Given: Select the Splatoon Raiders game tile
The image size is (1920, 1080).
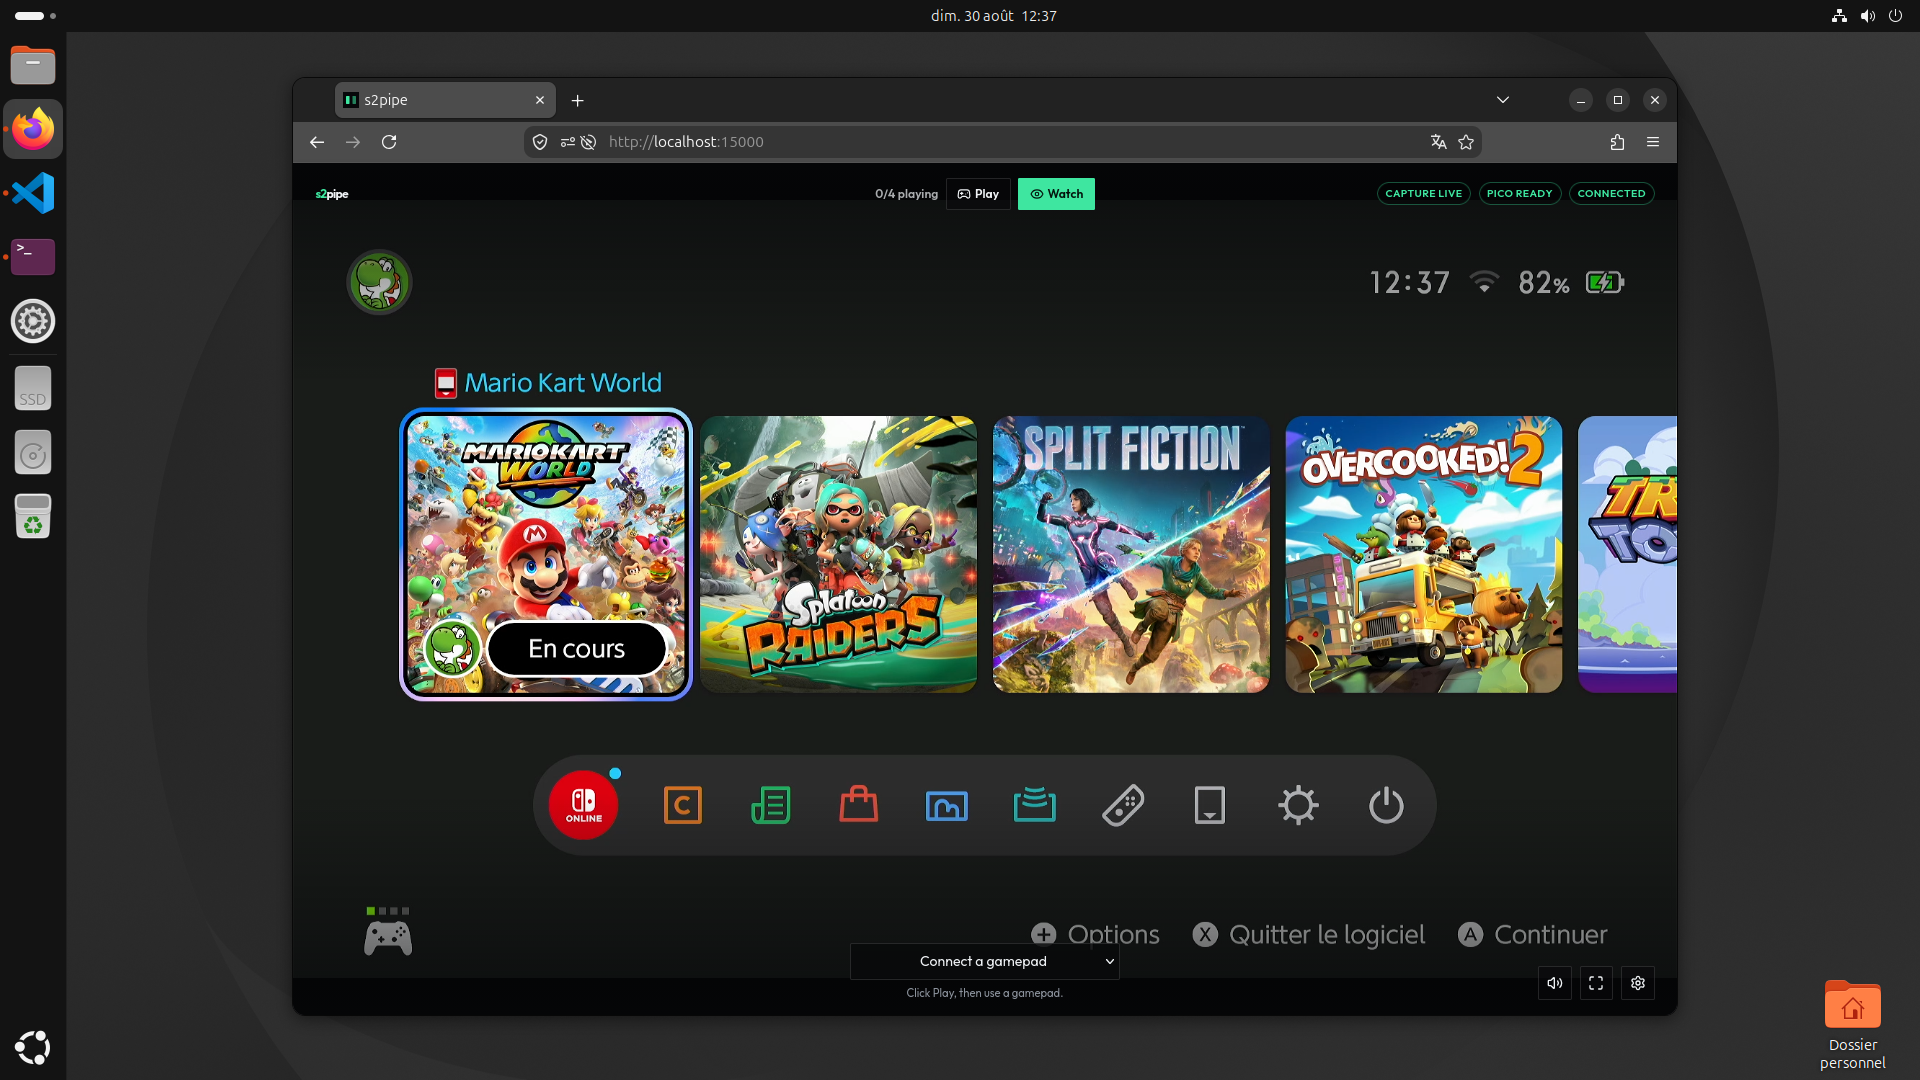Looking at the screenshot, I should point(838,555).
